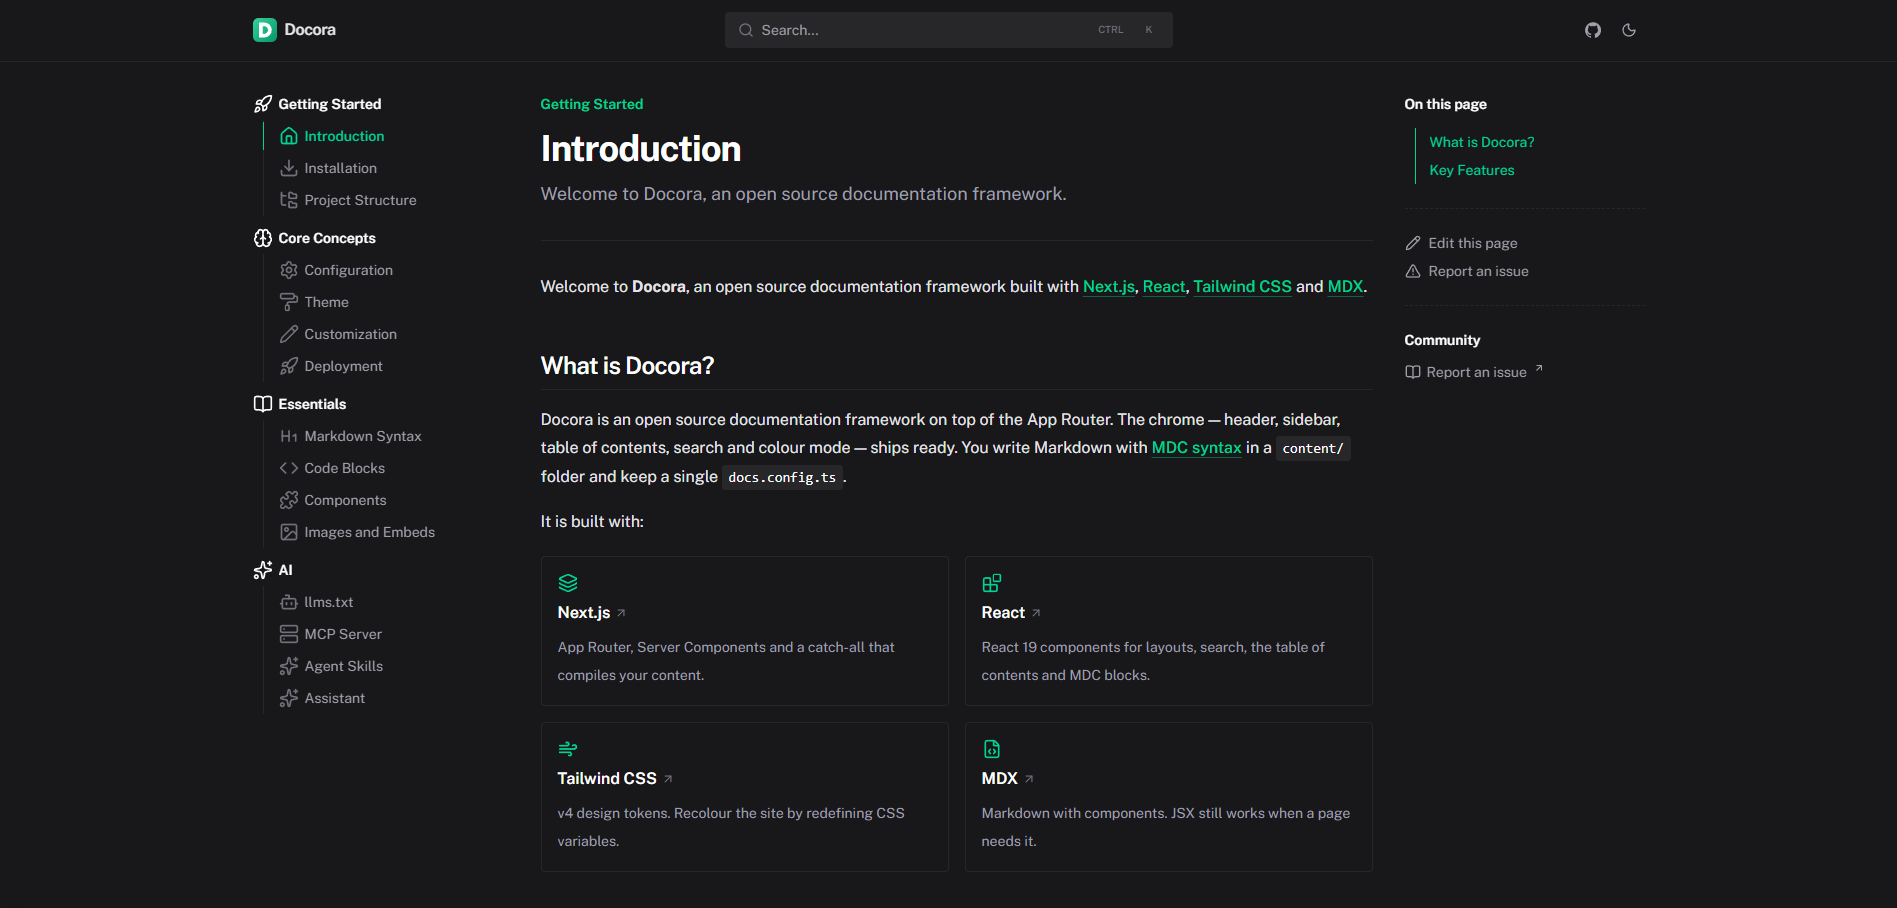Follow the inline React link
Image resolution: width=1897 pixels, height=908 pixels.
click(1164, 287)
